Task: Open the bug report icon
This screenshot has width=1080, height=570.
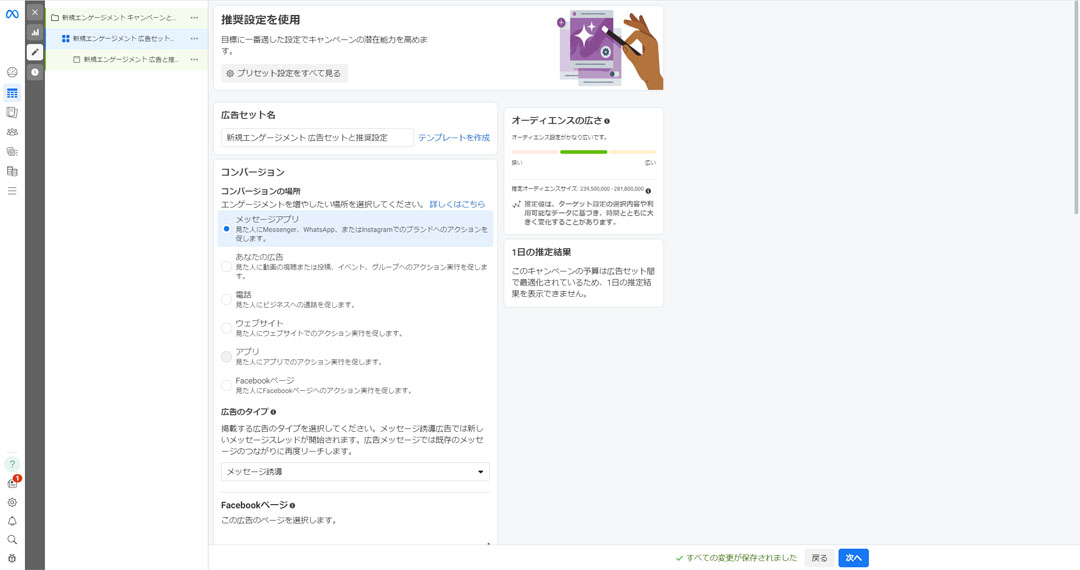Action: point(12,558)
